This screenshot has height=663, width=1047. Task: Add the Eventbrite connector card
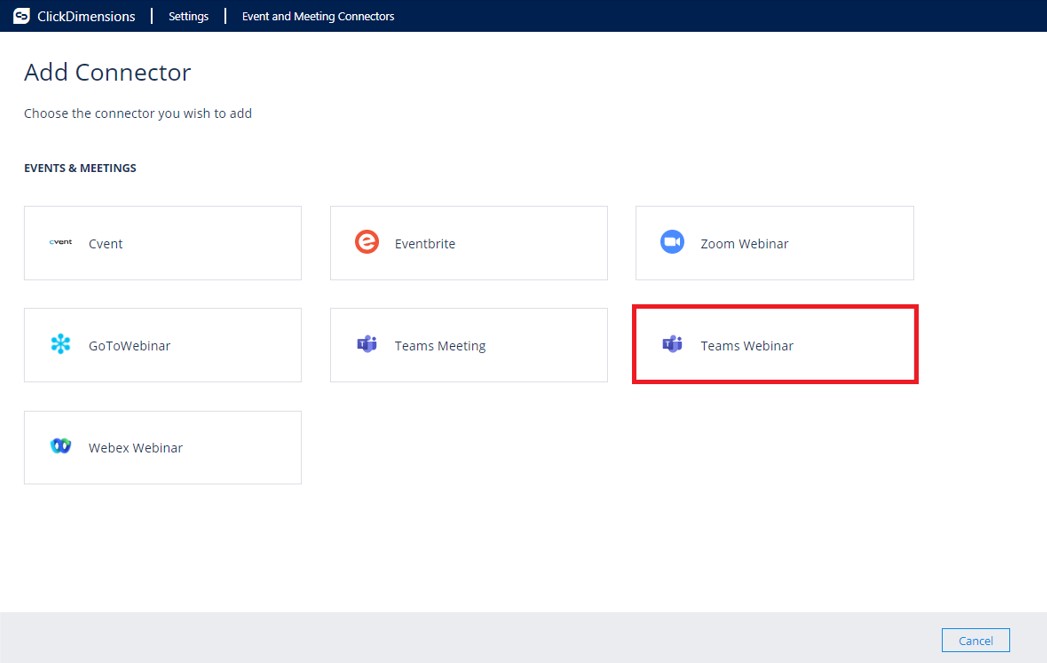pyautogui.click(x=469, y=243)
